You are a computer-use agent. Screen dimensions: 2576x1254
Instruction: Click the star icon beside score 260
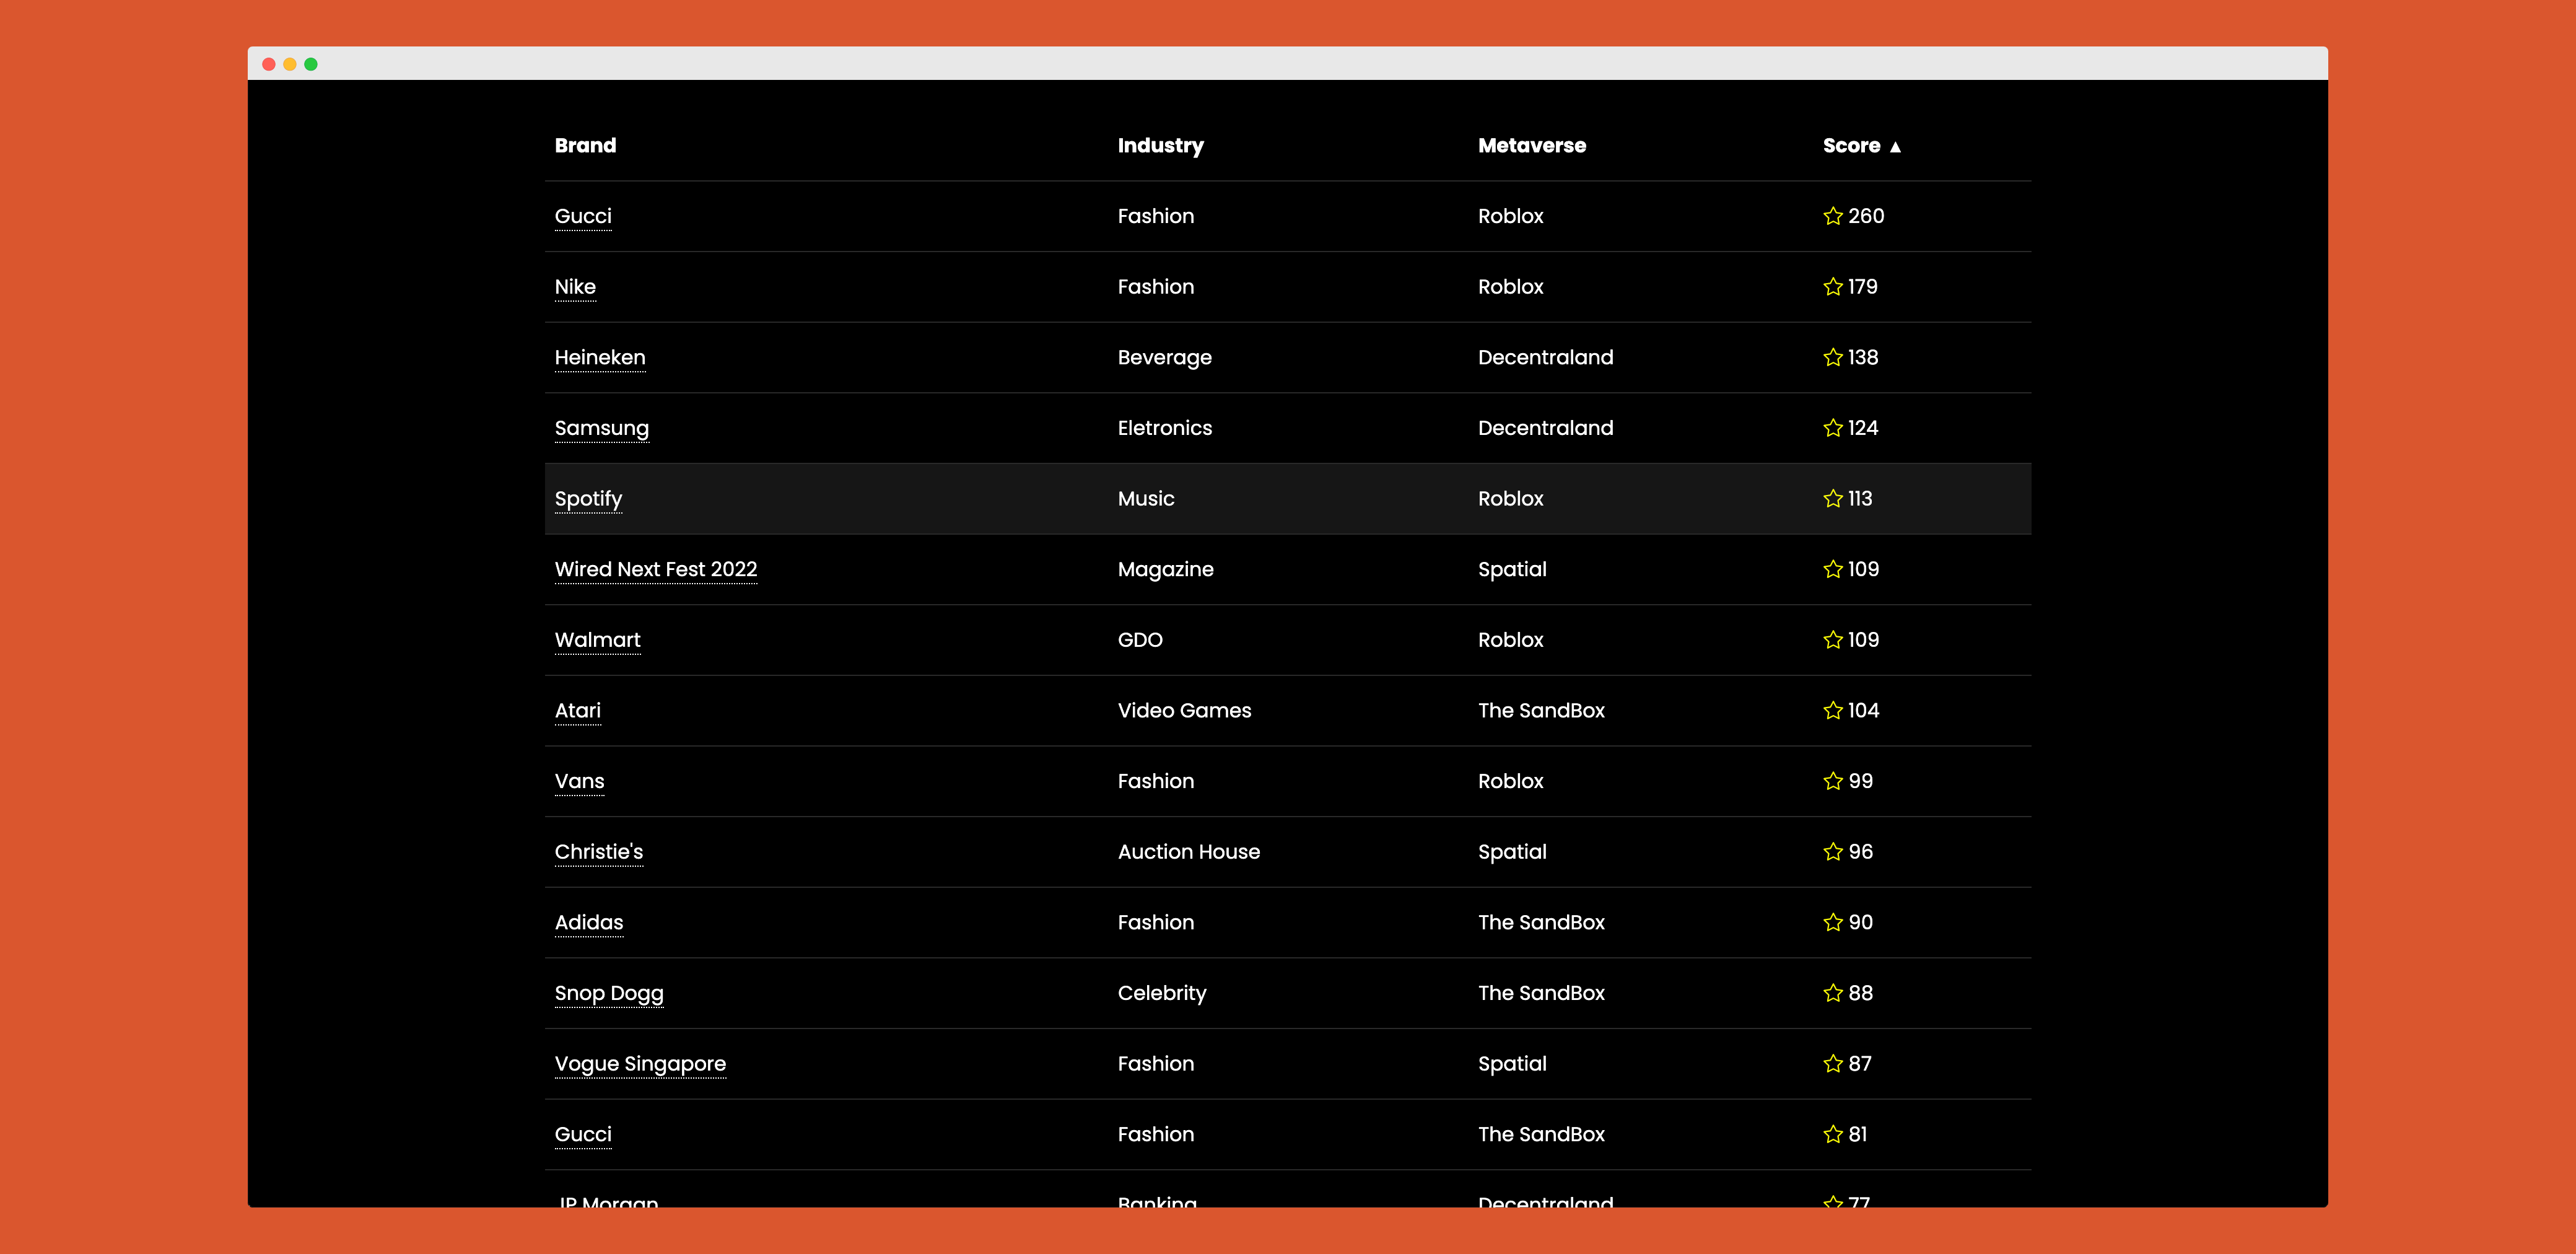coord(1832,216)
